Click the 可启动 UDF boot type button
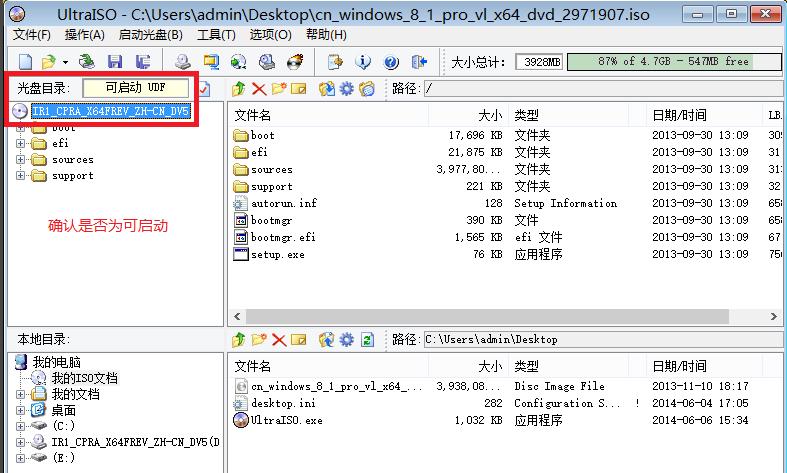Viewport: 787px width, 473px height. (136, 88)
